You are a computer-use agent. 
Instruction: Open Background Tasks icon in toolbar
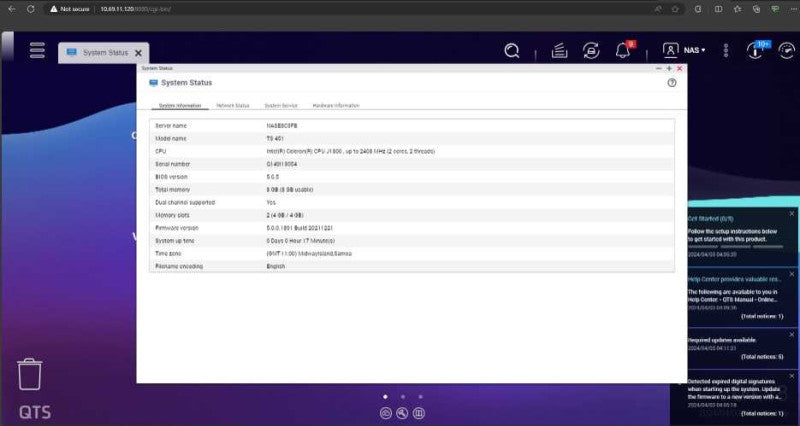560,51
